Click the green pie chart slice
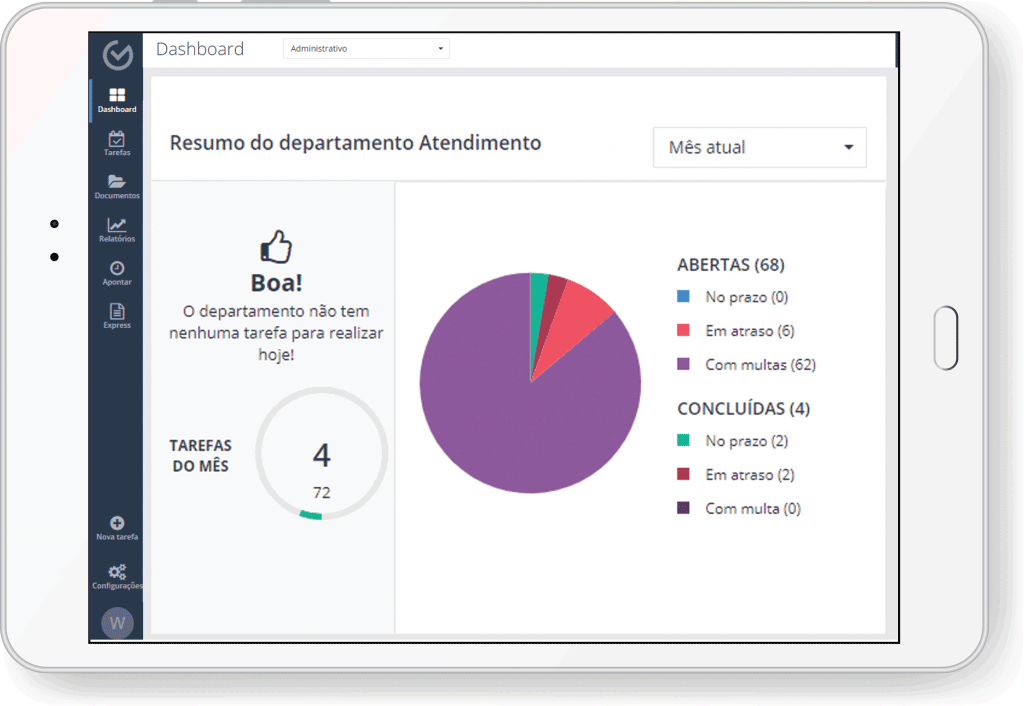Image resolution: width=1024 pixels, height=706 pixels. pyautogui.click(x=537, y=307)
